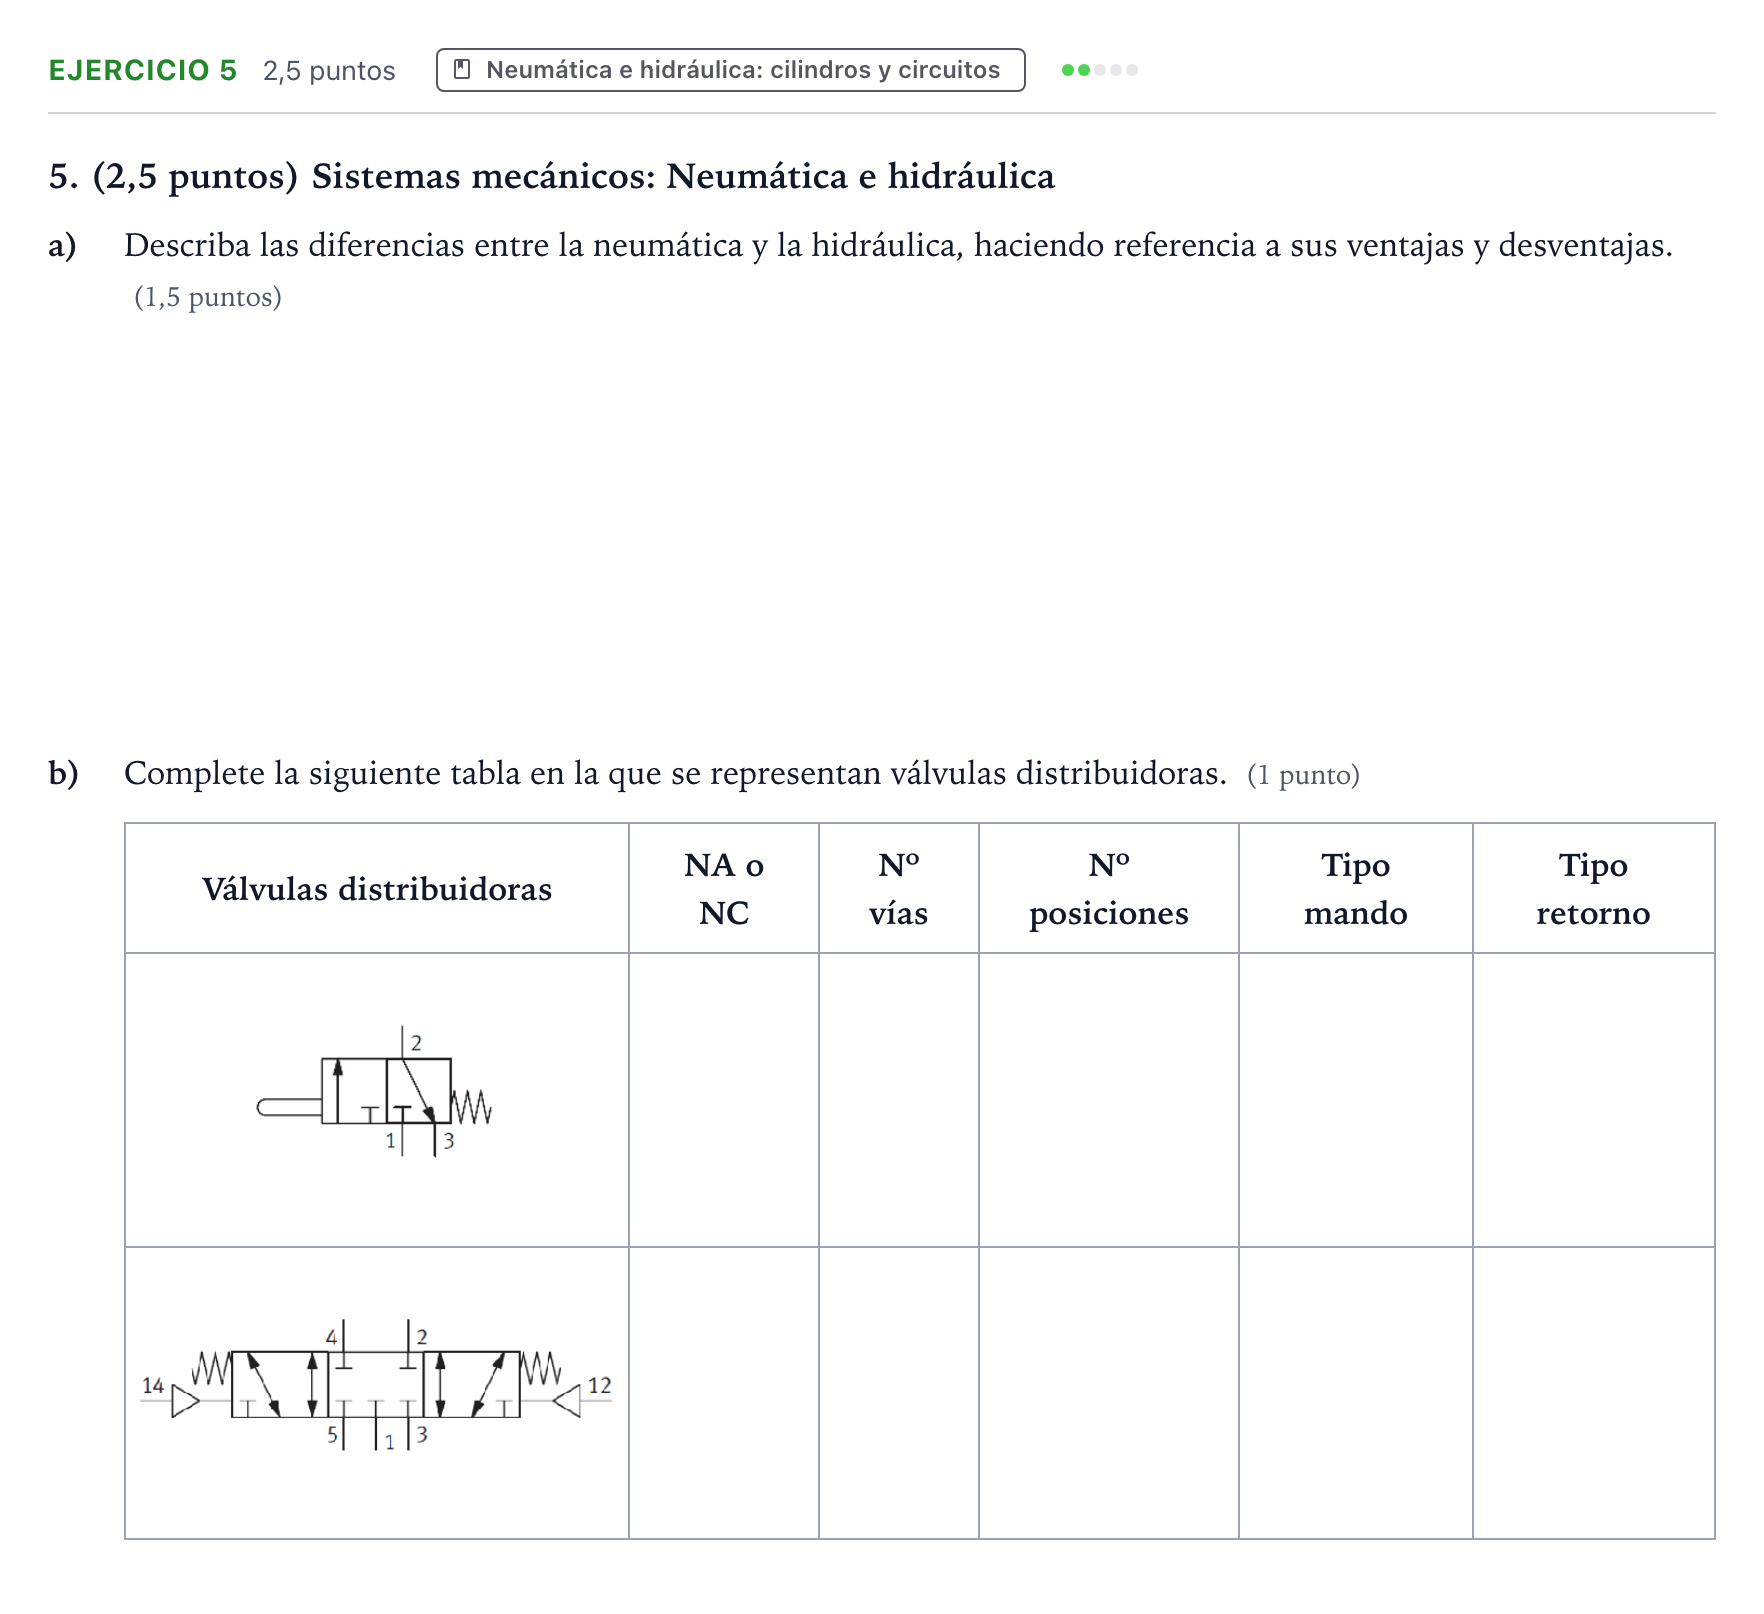Click the empty Tipo mando cell for the second valve

pyautogui.click(x=1356, y=1393)
